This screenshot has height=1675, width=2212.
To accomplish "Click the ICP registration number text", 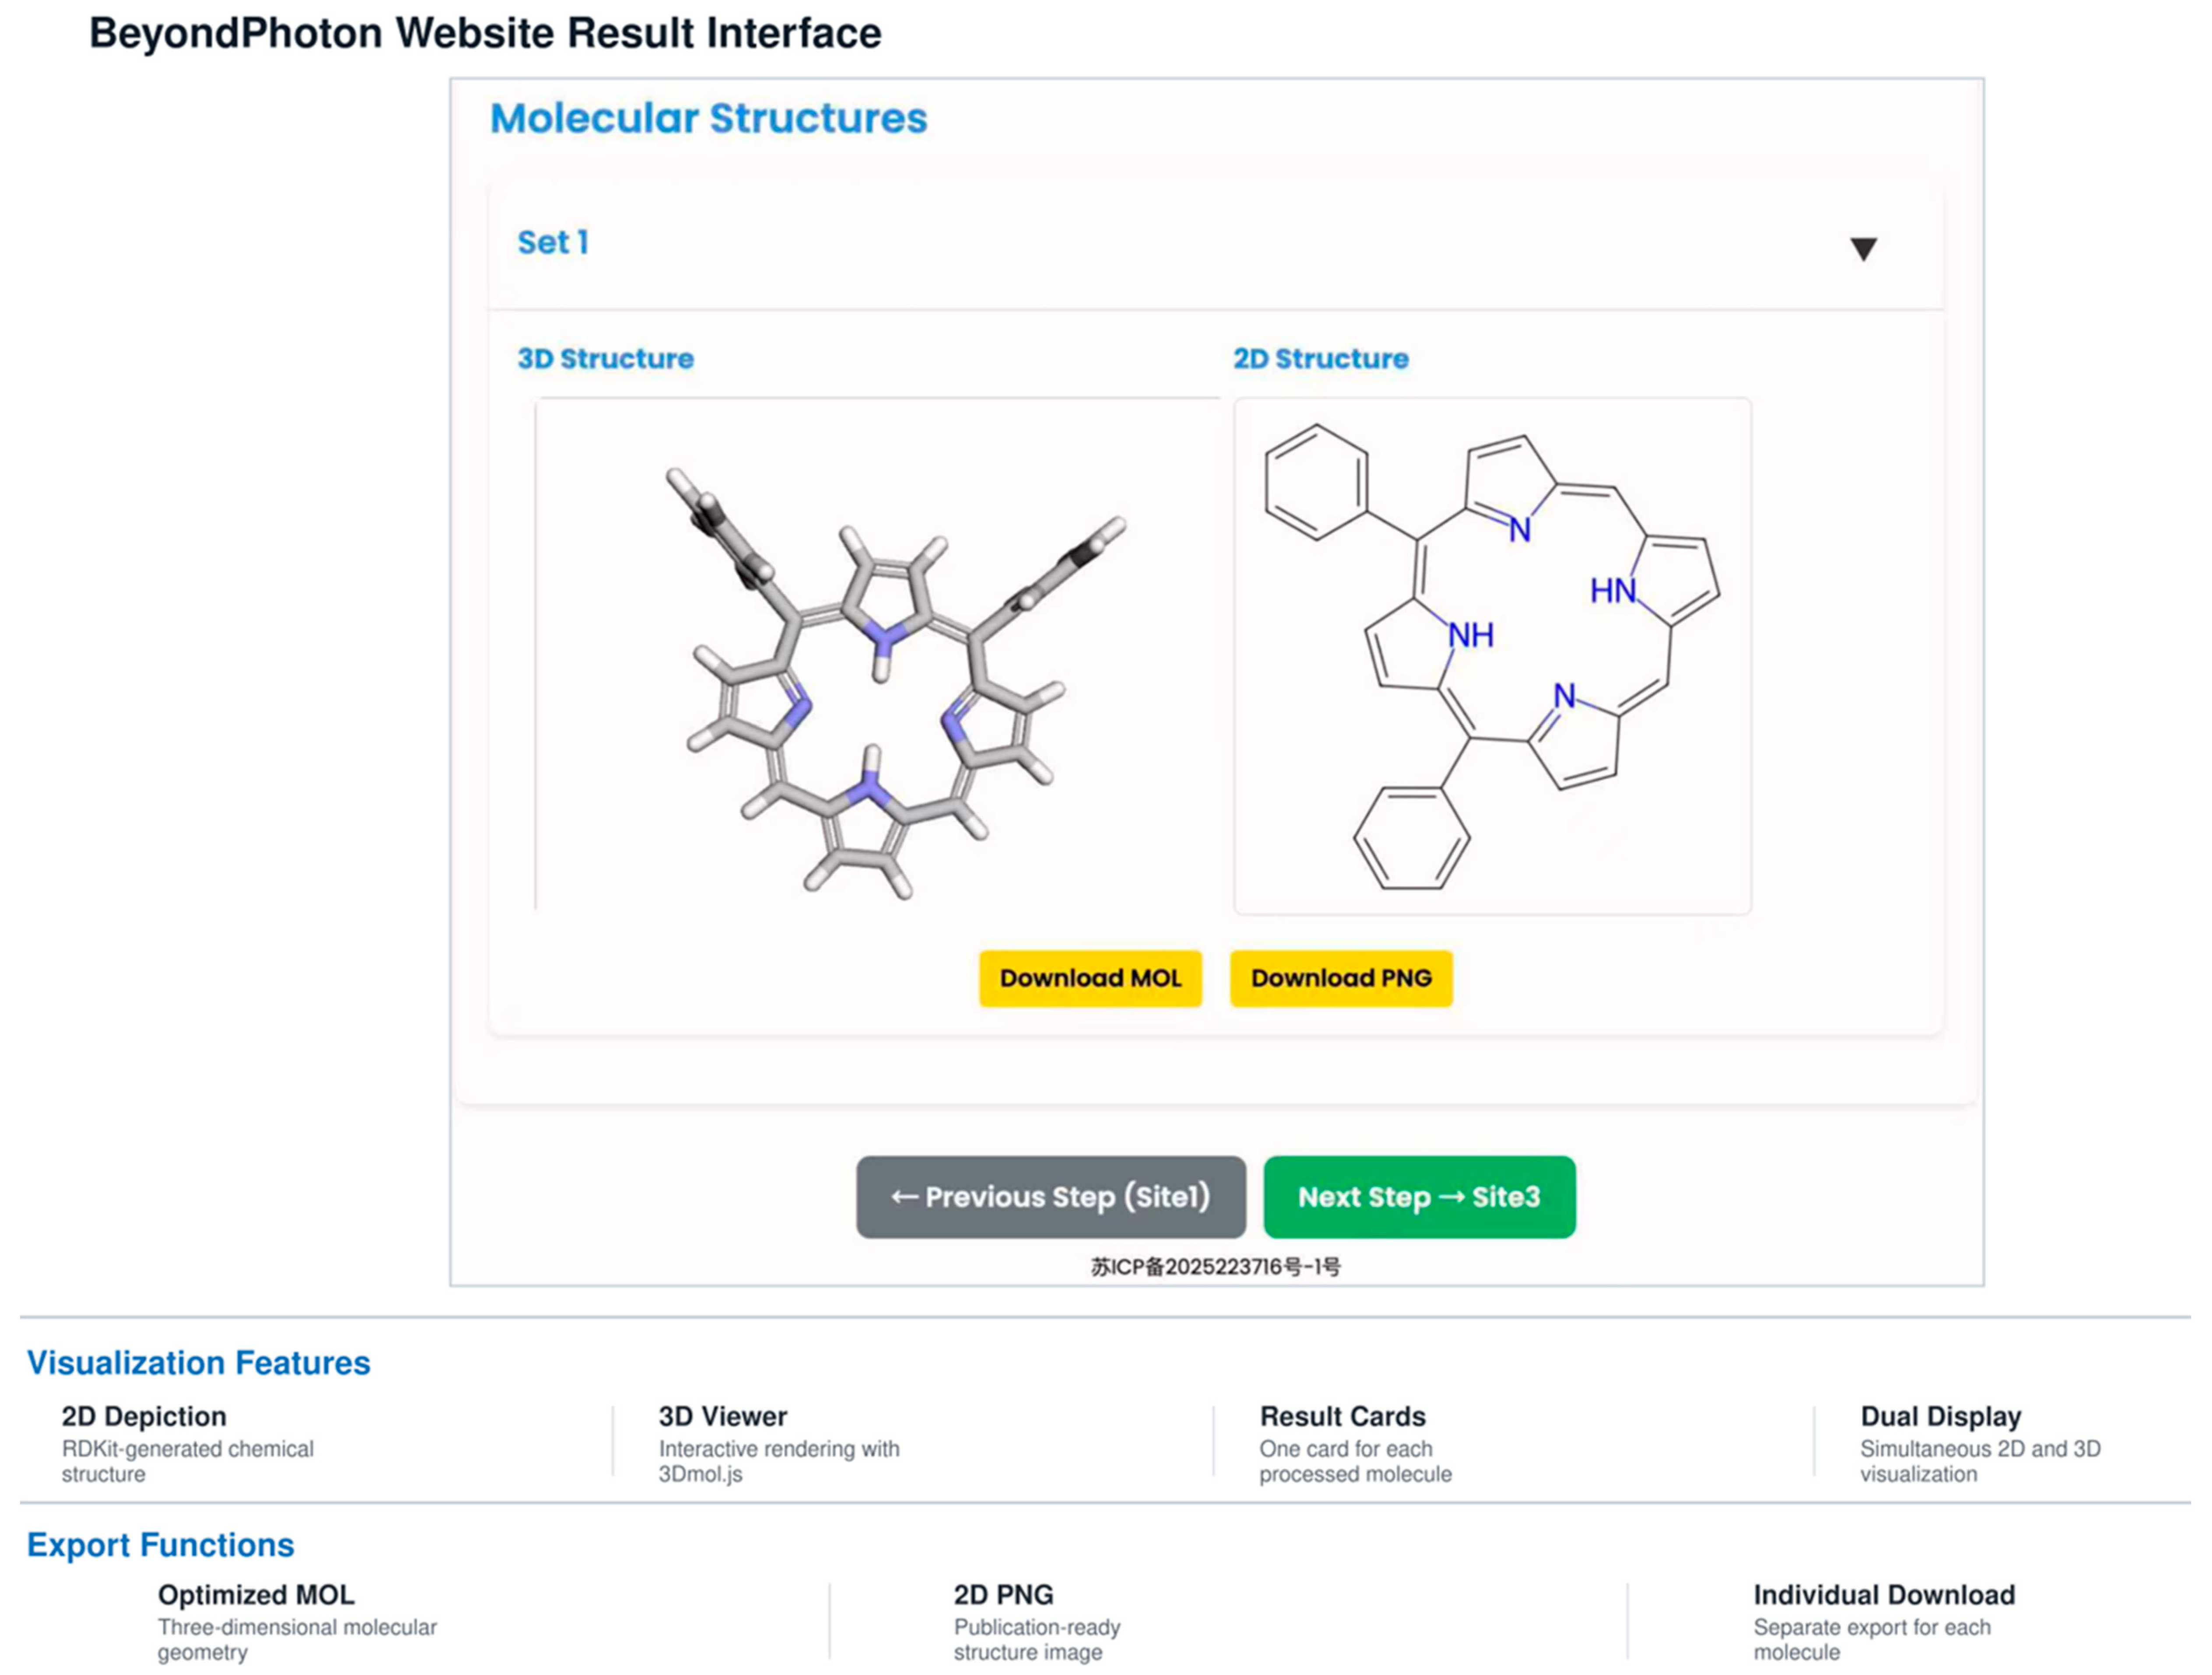I will tap(1215, 1267).
